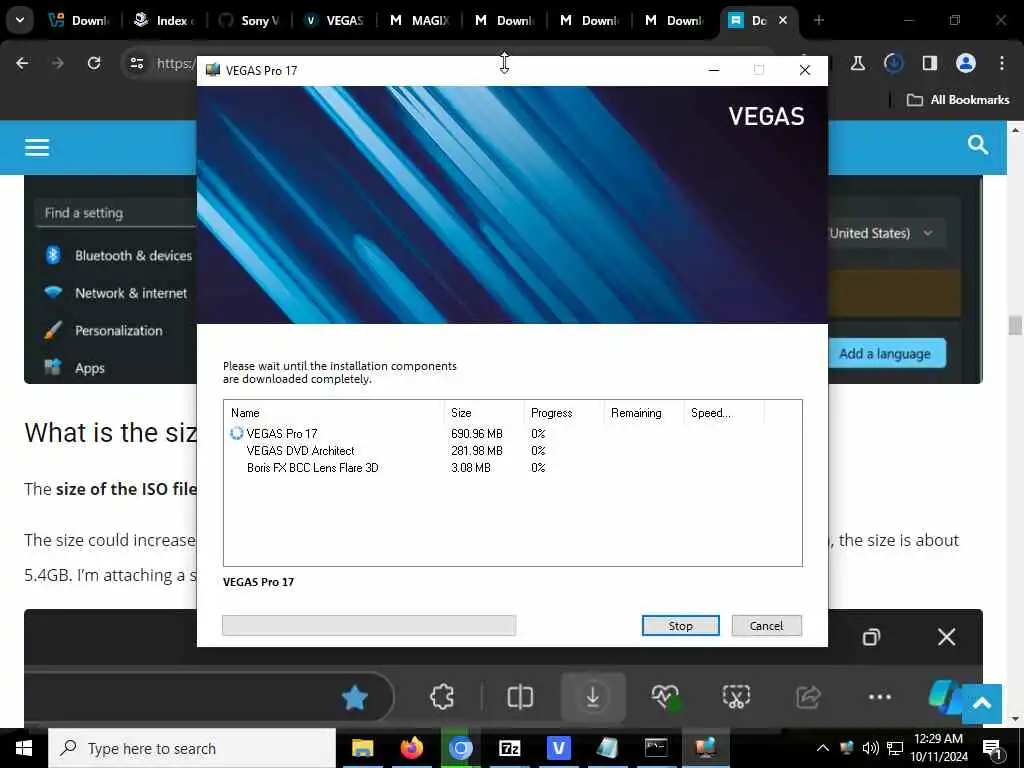Go back in Chrome
The image size is (1024, 768).
pos(22,63)
